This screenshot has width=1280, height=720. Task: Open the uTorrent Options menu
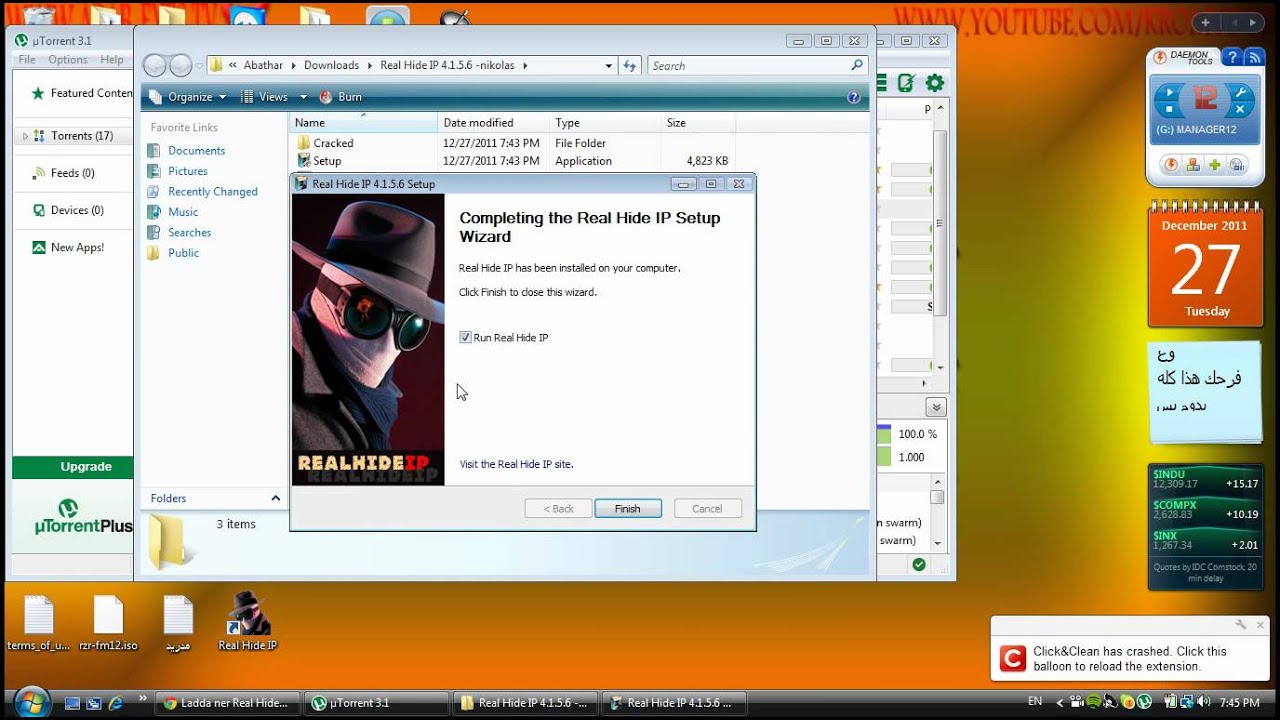coord(68,60)
